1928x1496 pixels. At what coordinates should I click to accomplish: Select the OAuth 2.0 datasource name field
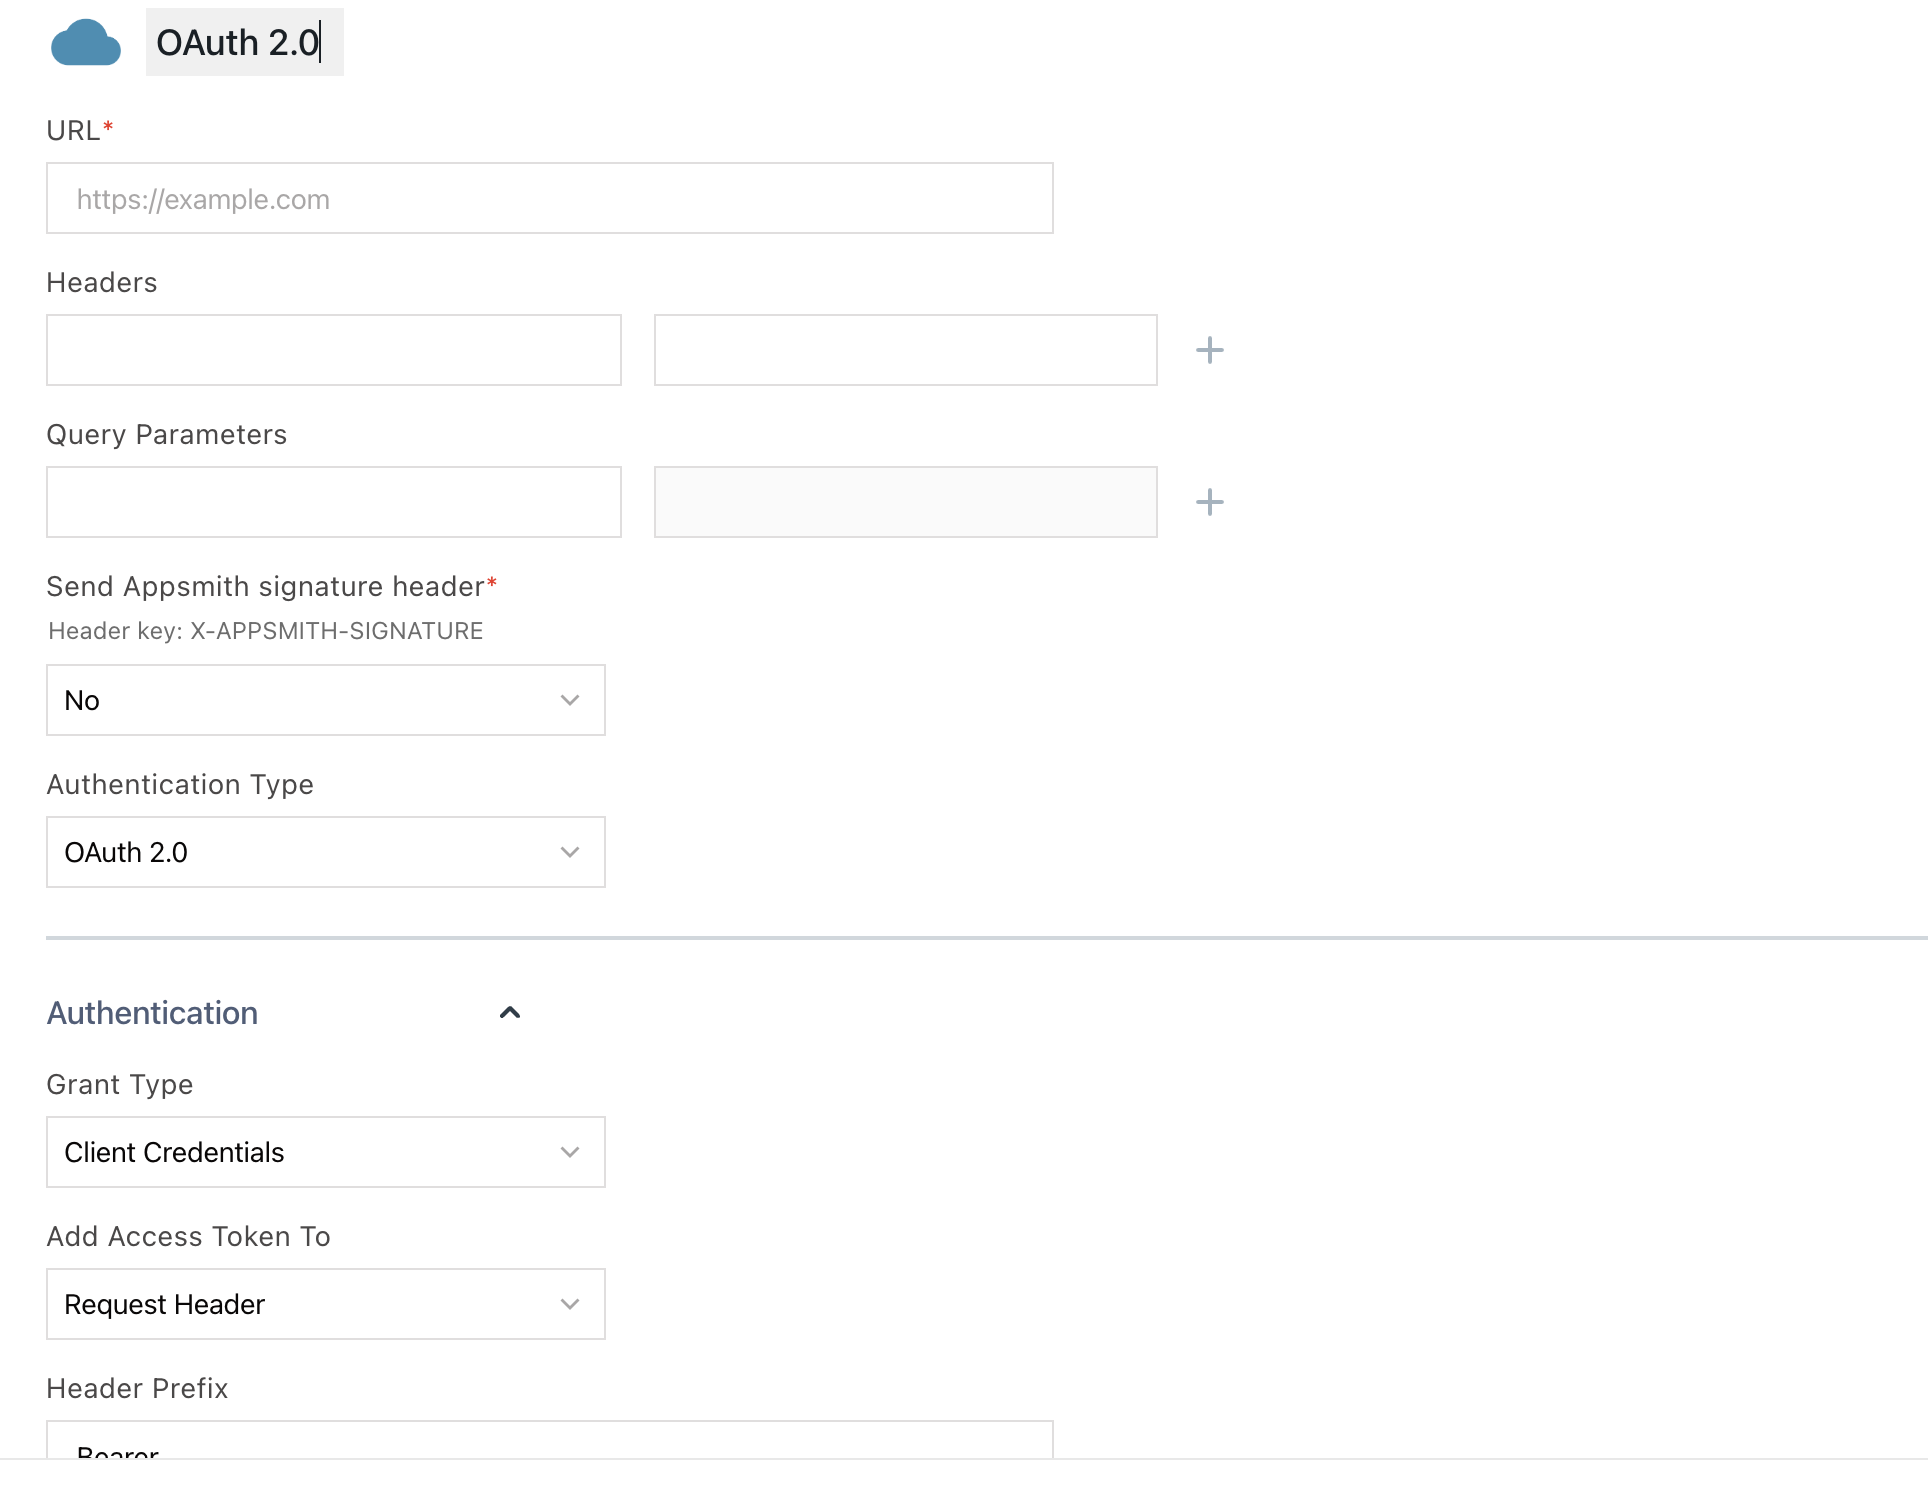point(244,42)
